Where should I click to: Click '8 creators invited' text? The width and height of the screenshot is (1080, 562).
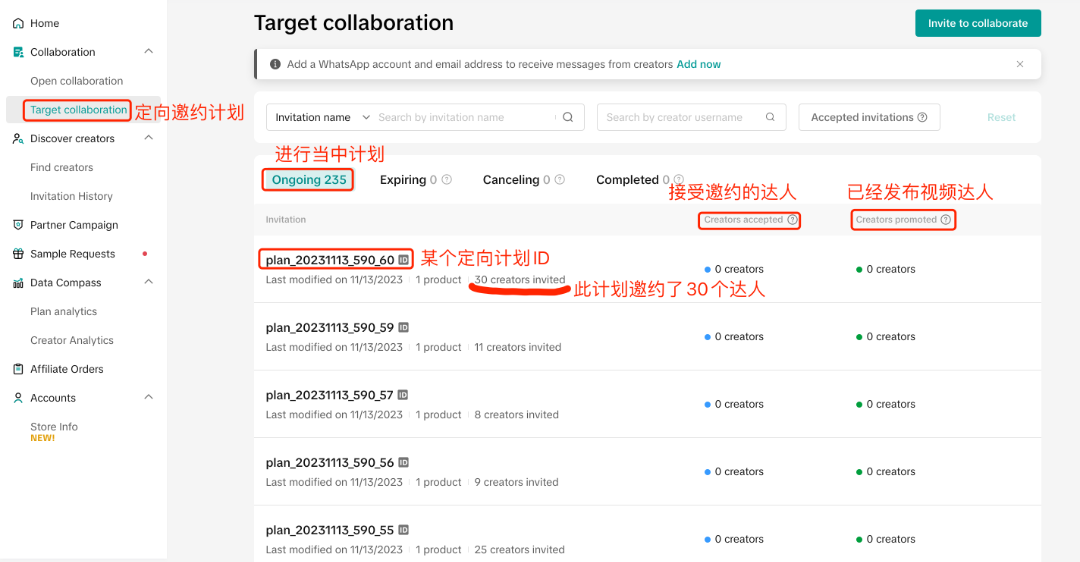click(516, 415)
